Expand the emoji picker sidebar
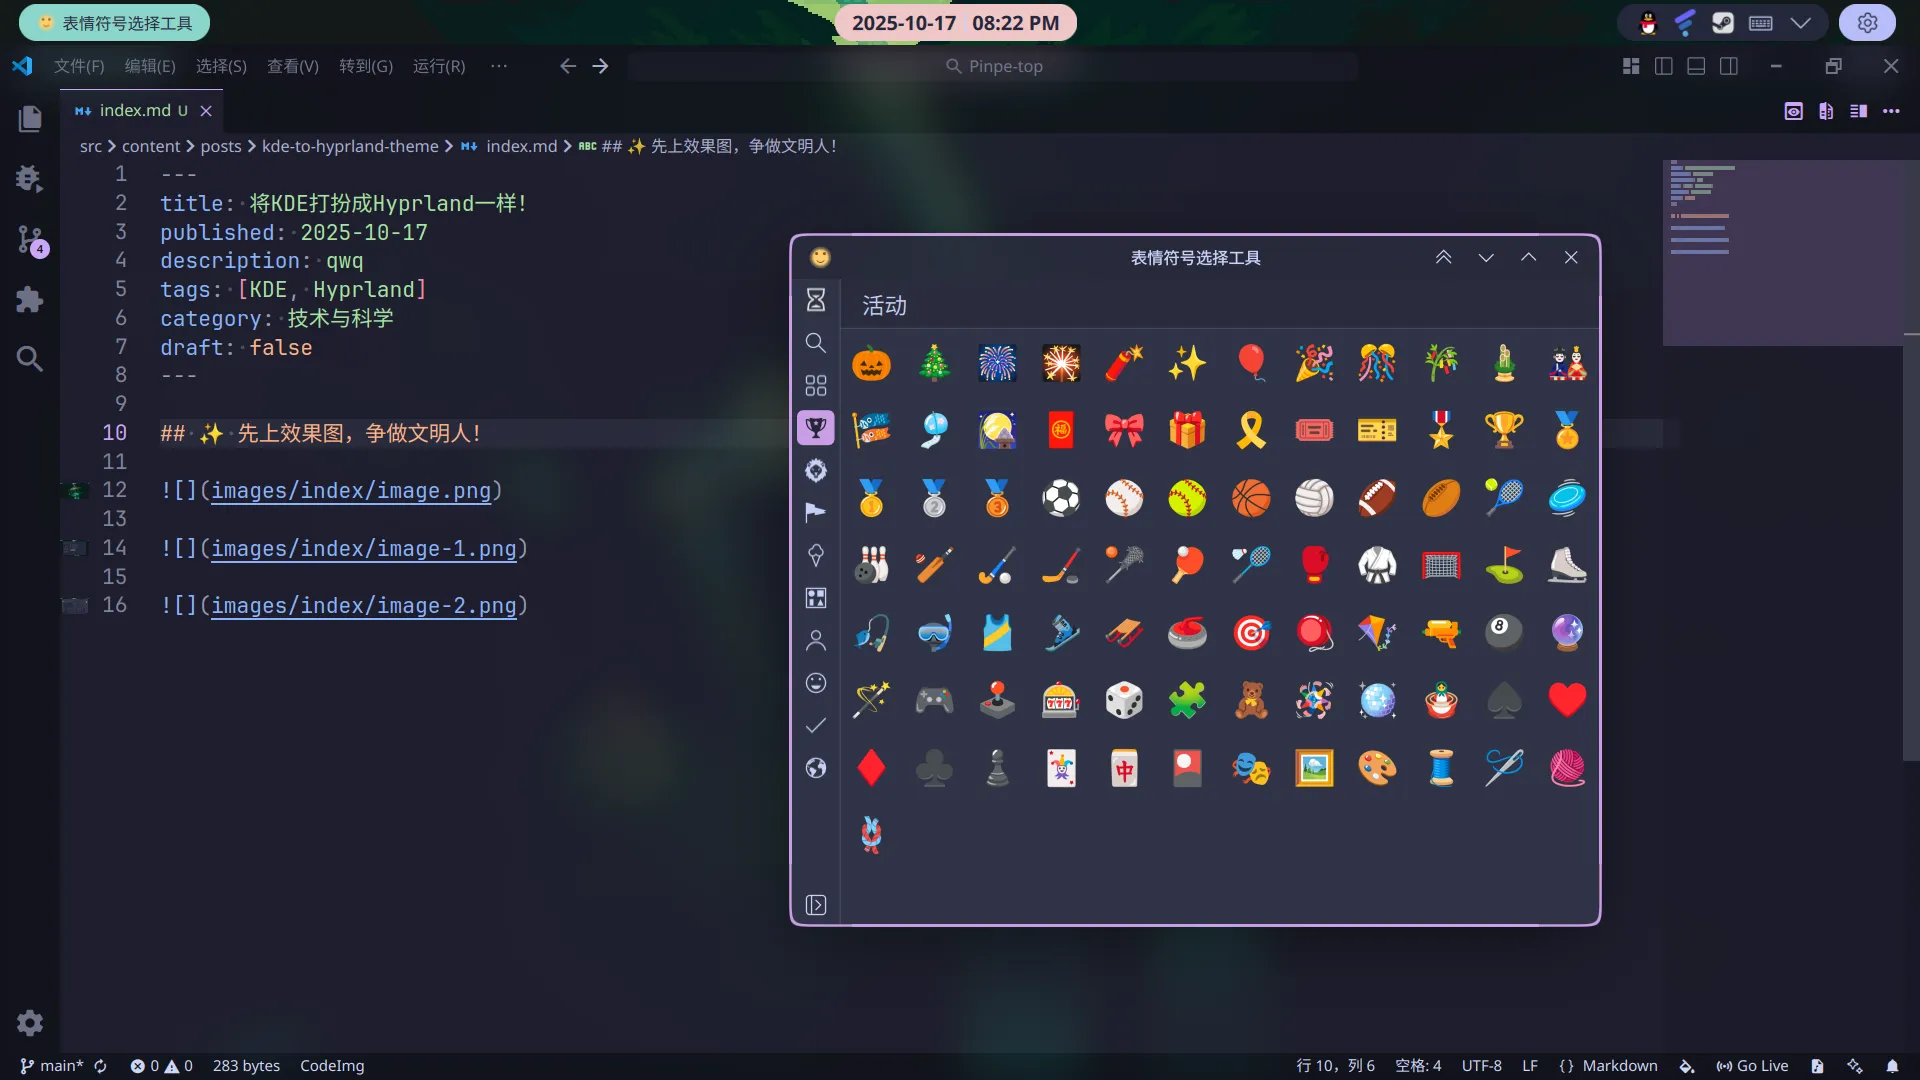1920x1080 pixels. coord(816,905)
